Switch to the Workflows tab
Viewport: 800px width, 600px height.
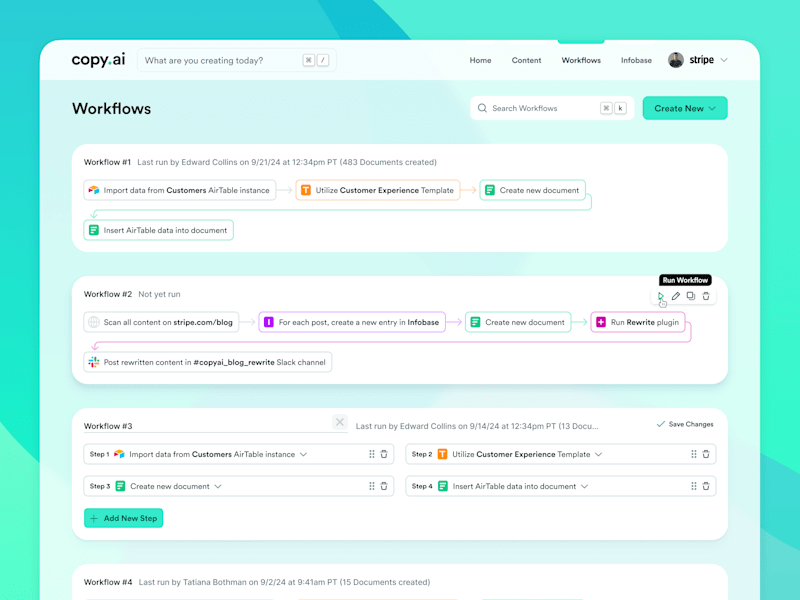(581, 60)
